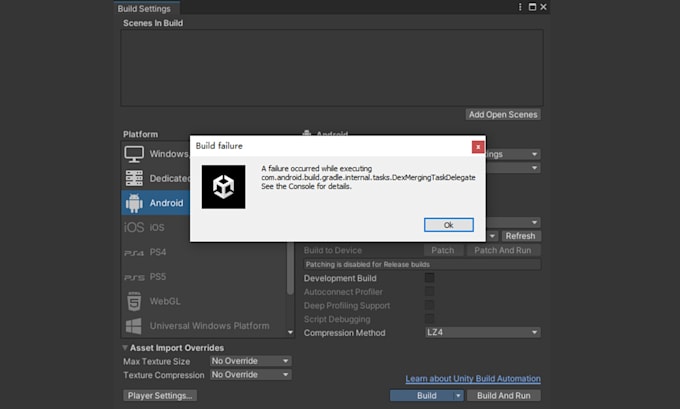This screenshot has height=409, width=680.
Task: Click the Refresh button
Action: pos(520,236)
